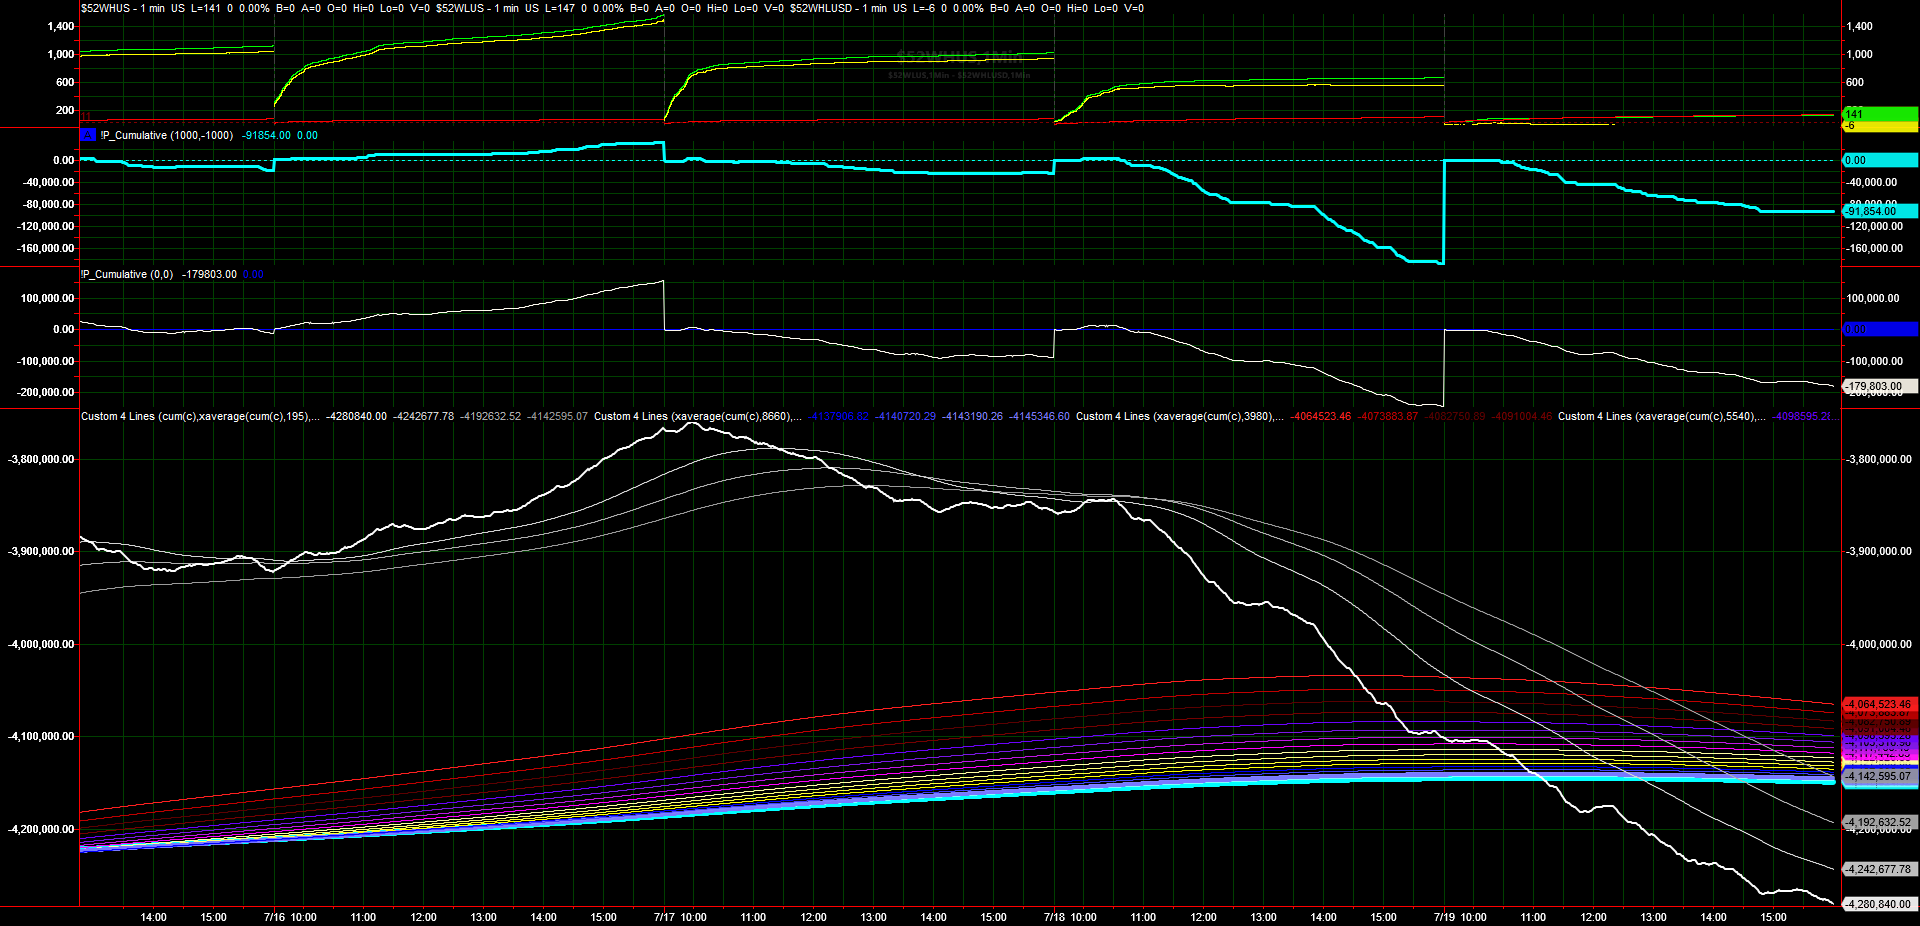This screenshot has height=926, width=1920.
Task: Open Custom 4 Lines xaverage 5540 label
Action: pyautogui.click(x=1661, y=416)
